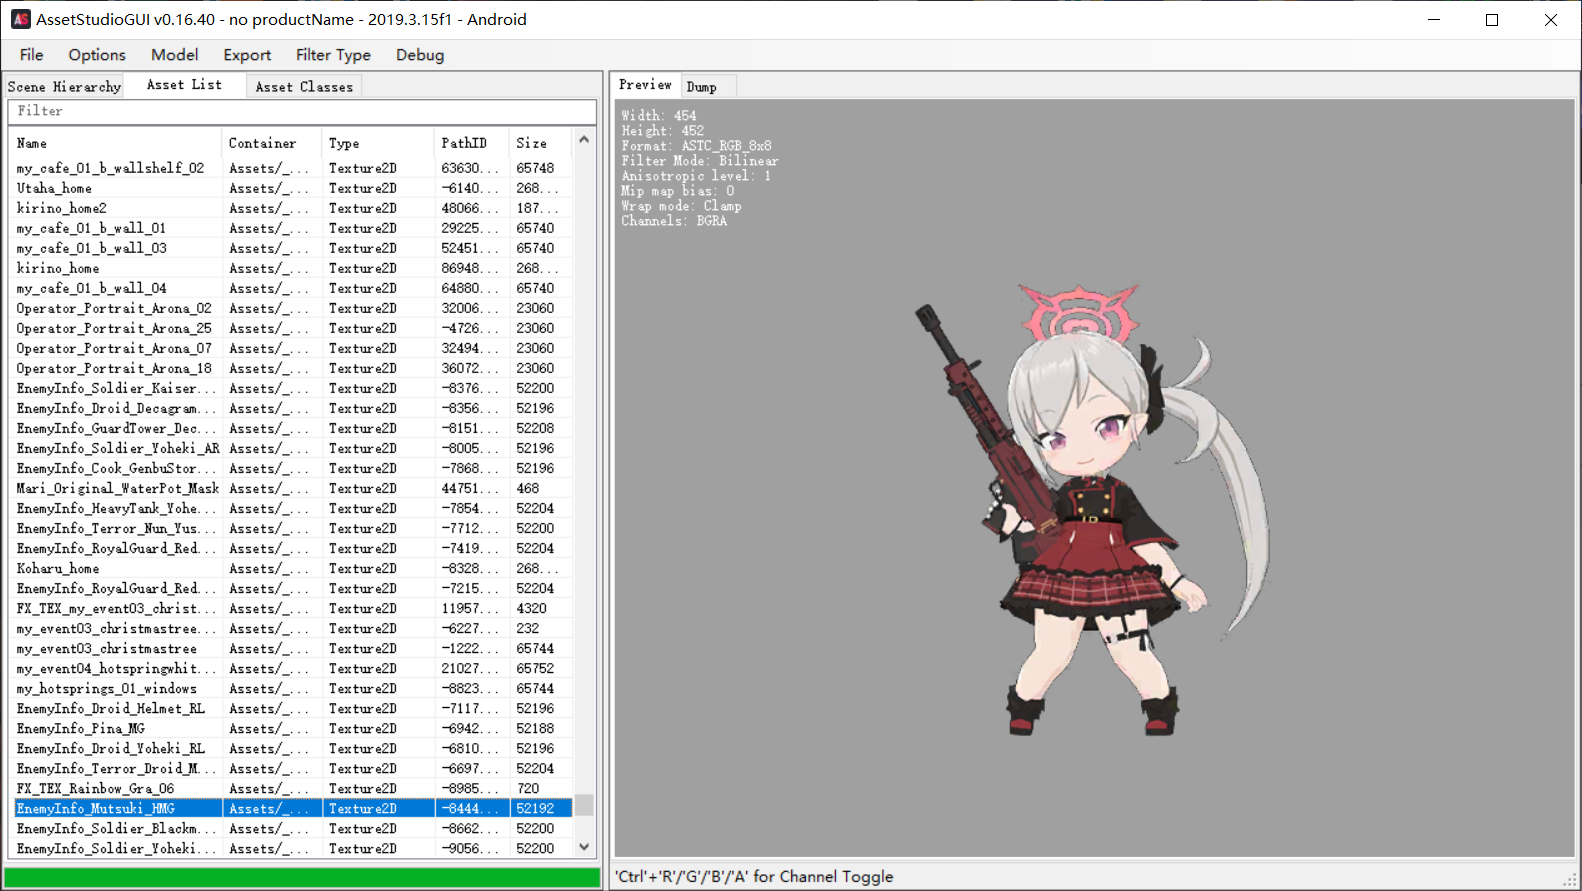
Task: Switch to the Asset Classes tab
Action: pos(304,87)
